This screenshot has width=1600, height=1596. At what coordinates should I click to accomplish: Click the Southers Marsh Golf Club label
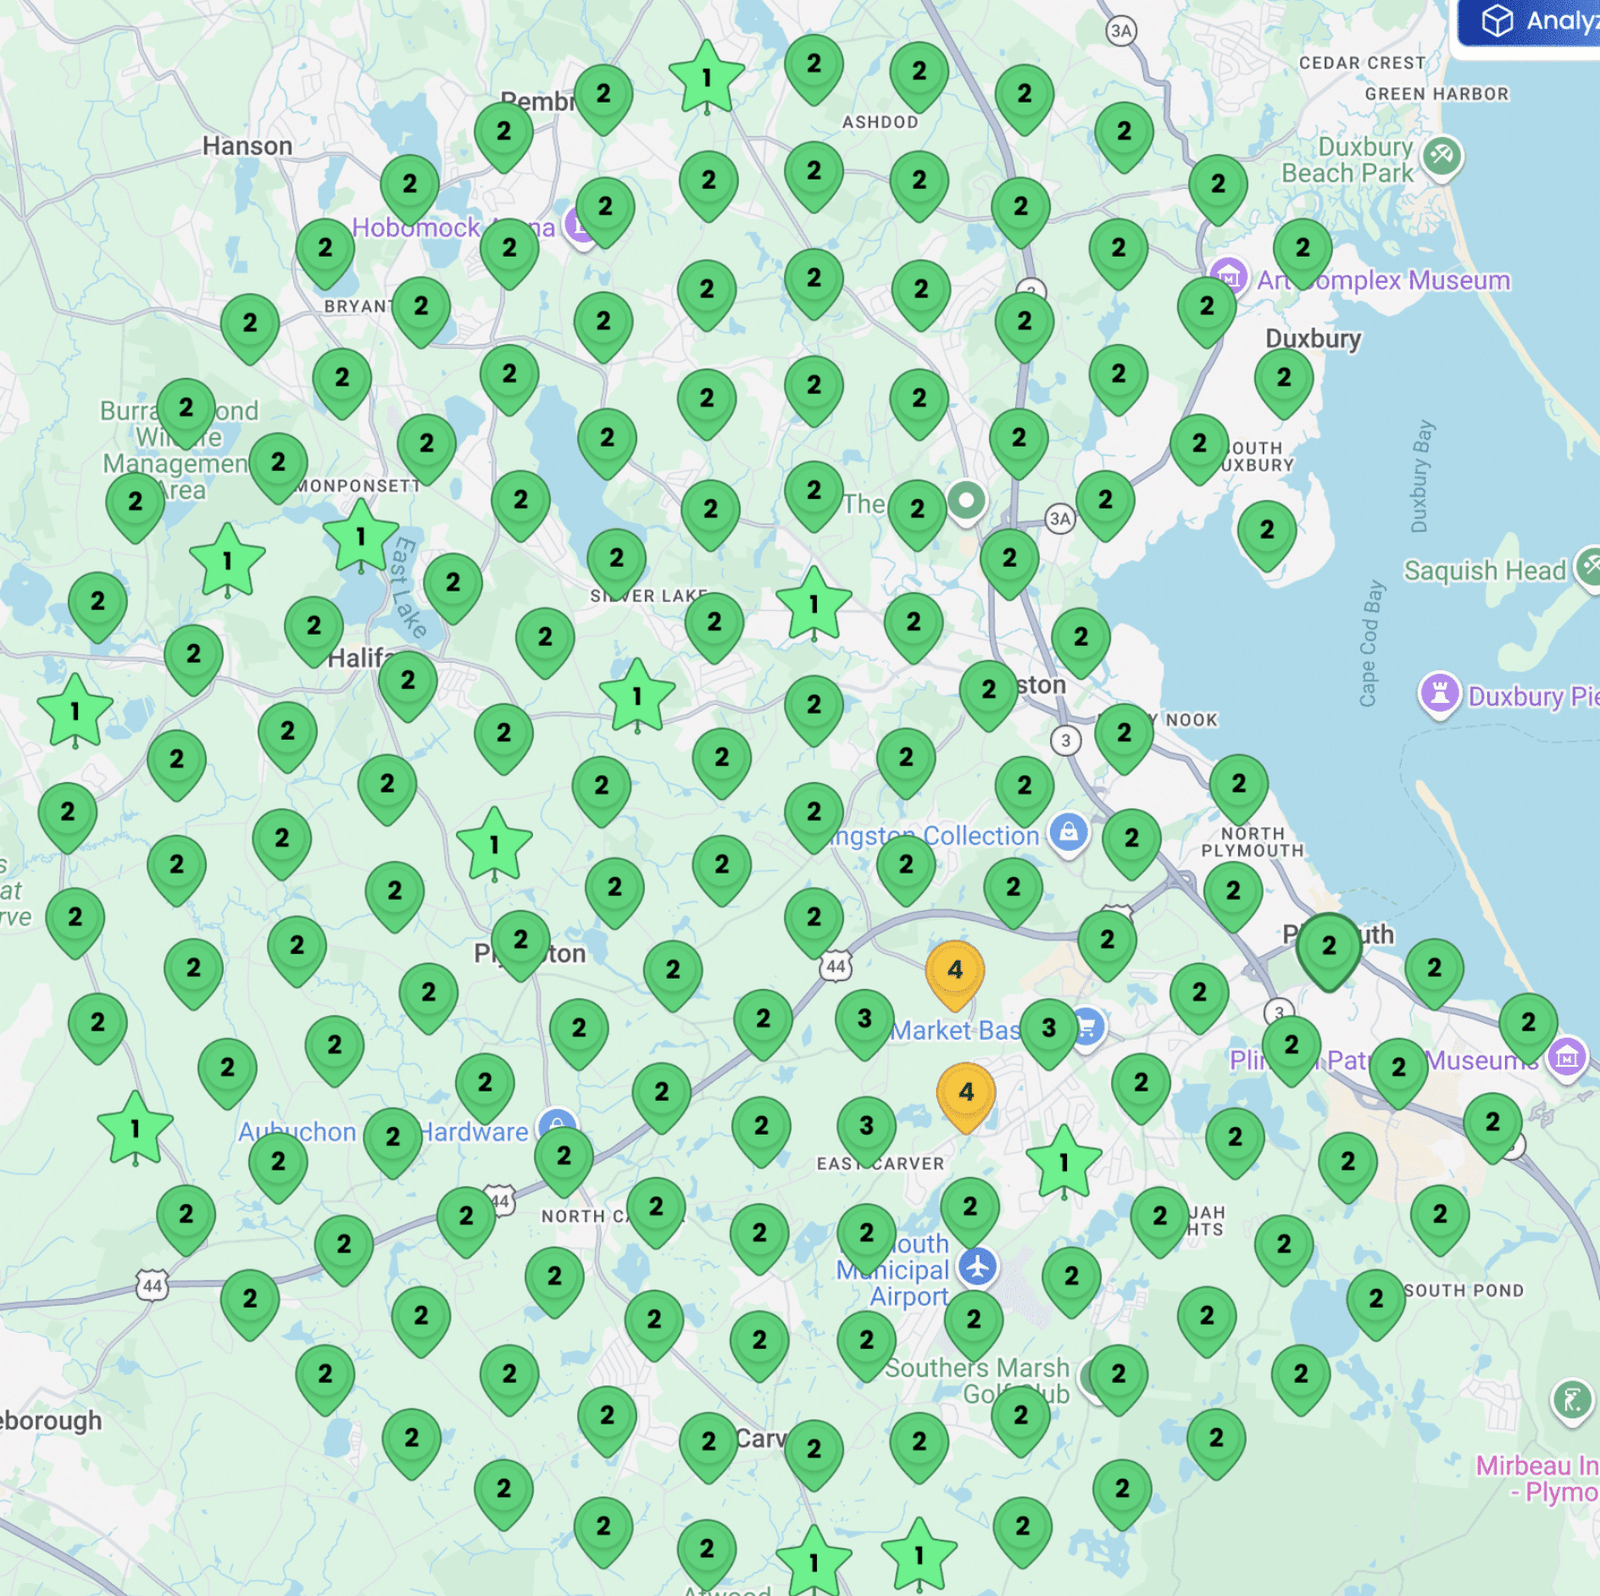(x=977, y=1380)
